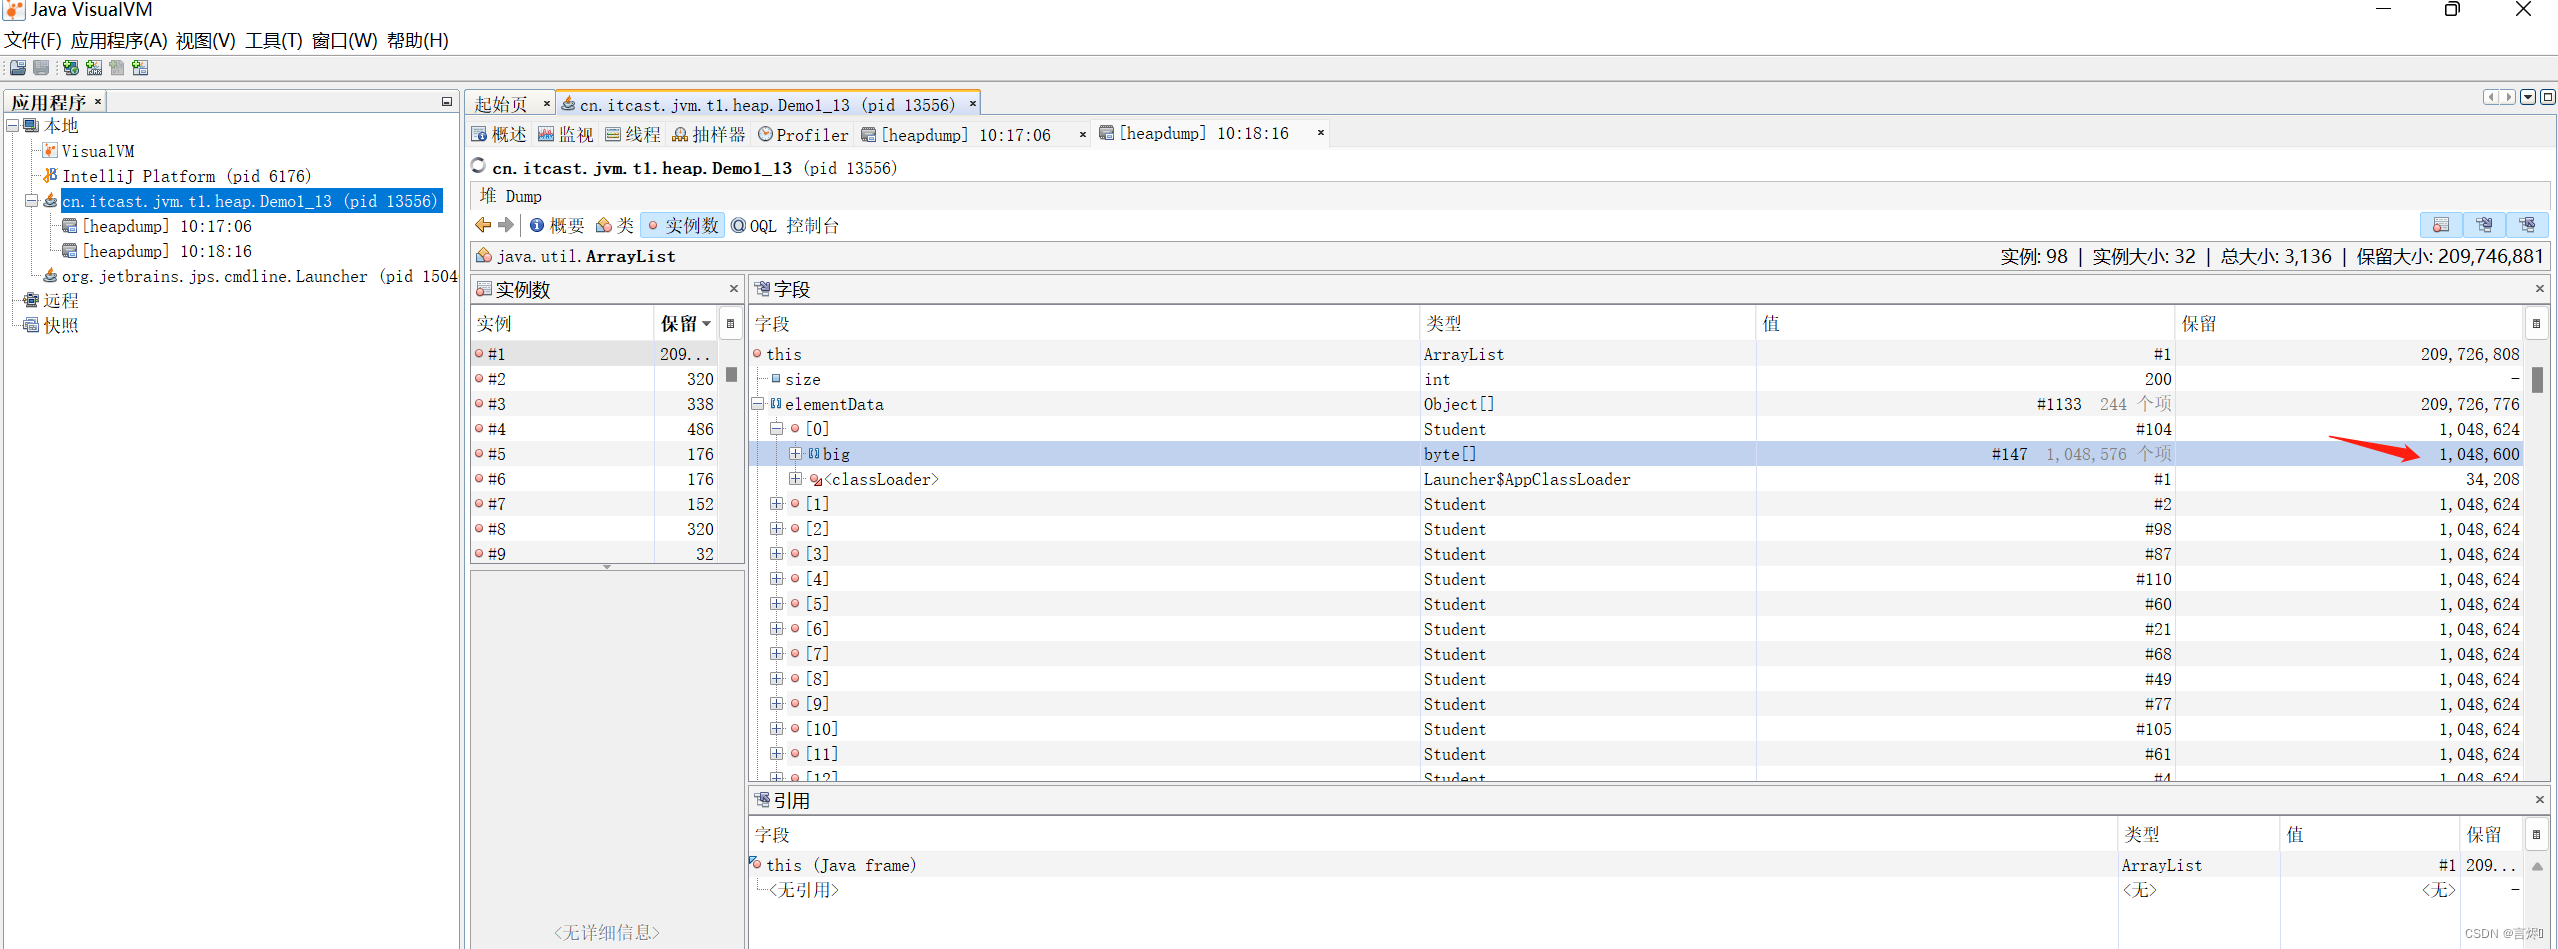Go back with the left arrow icon

point(484,225)
